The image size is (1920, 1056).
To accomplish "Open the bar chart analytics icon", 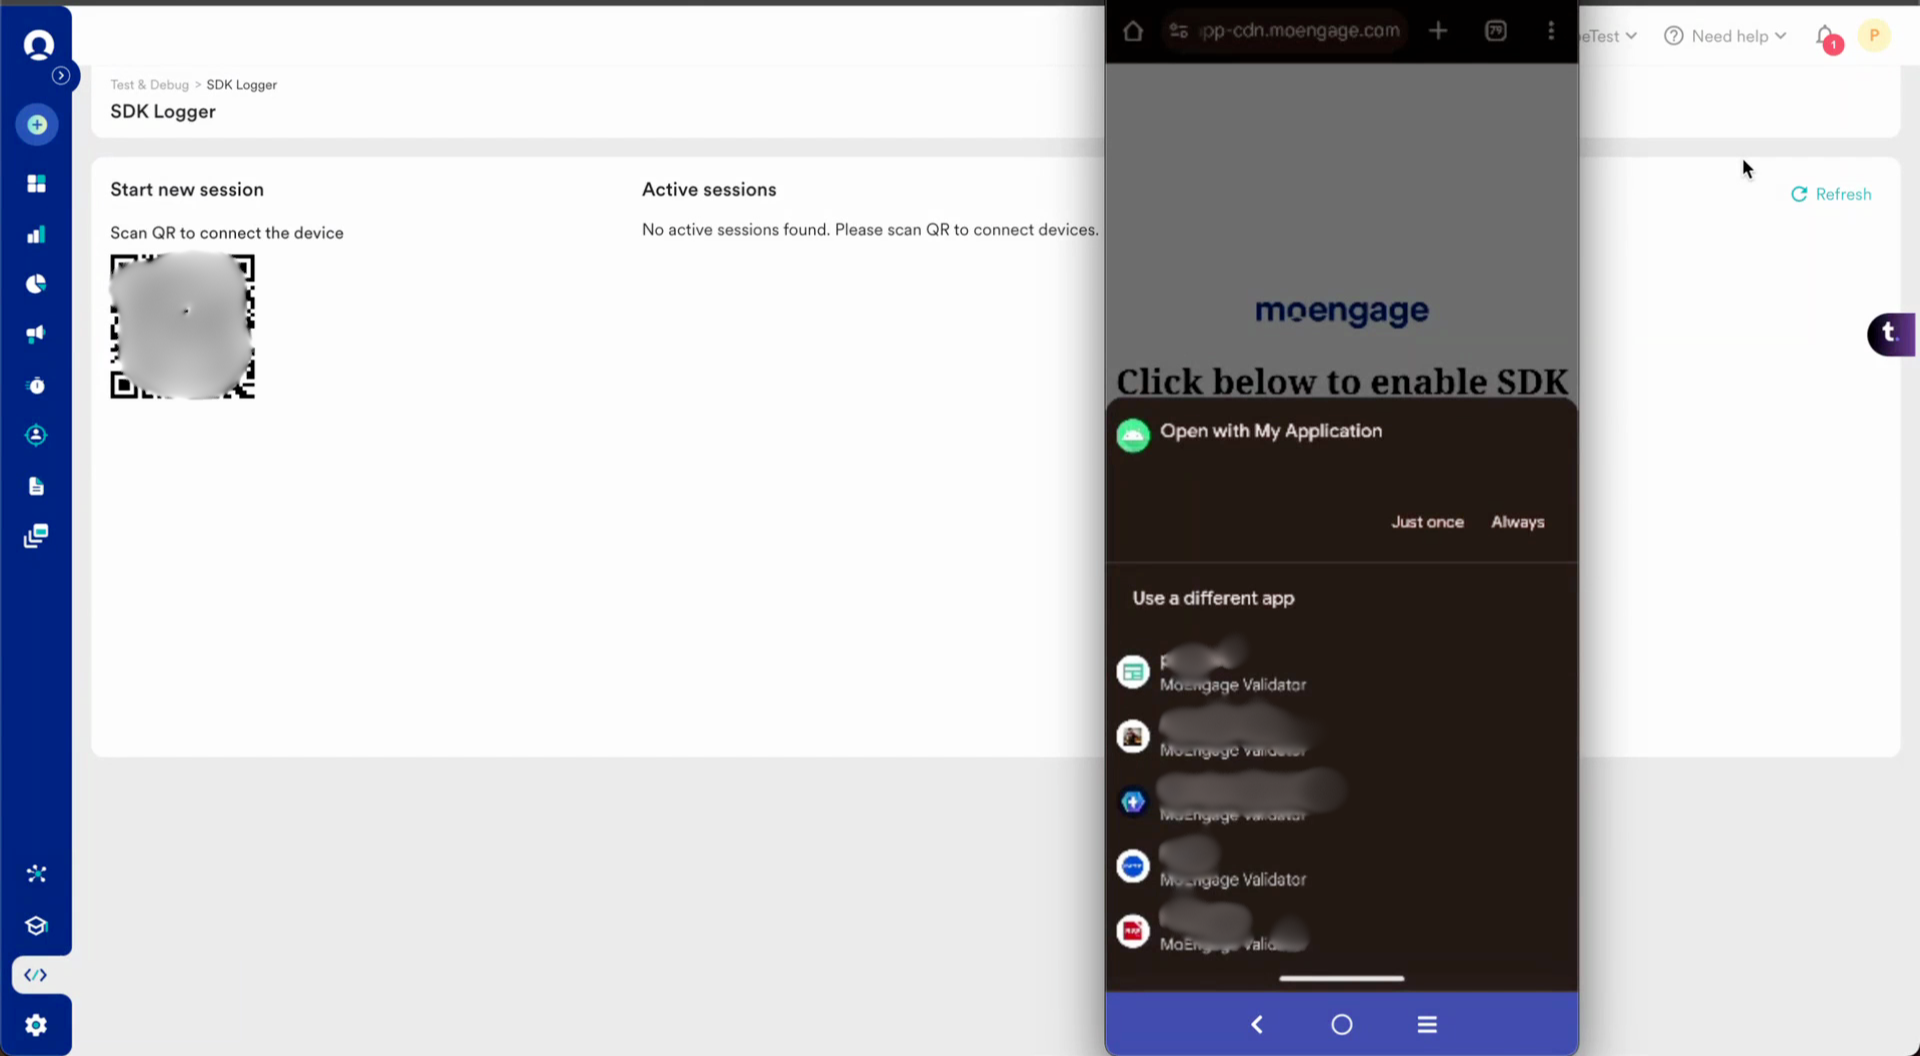I will pyautogui.click(x=37, y=235).
